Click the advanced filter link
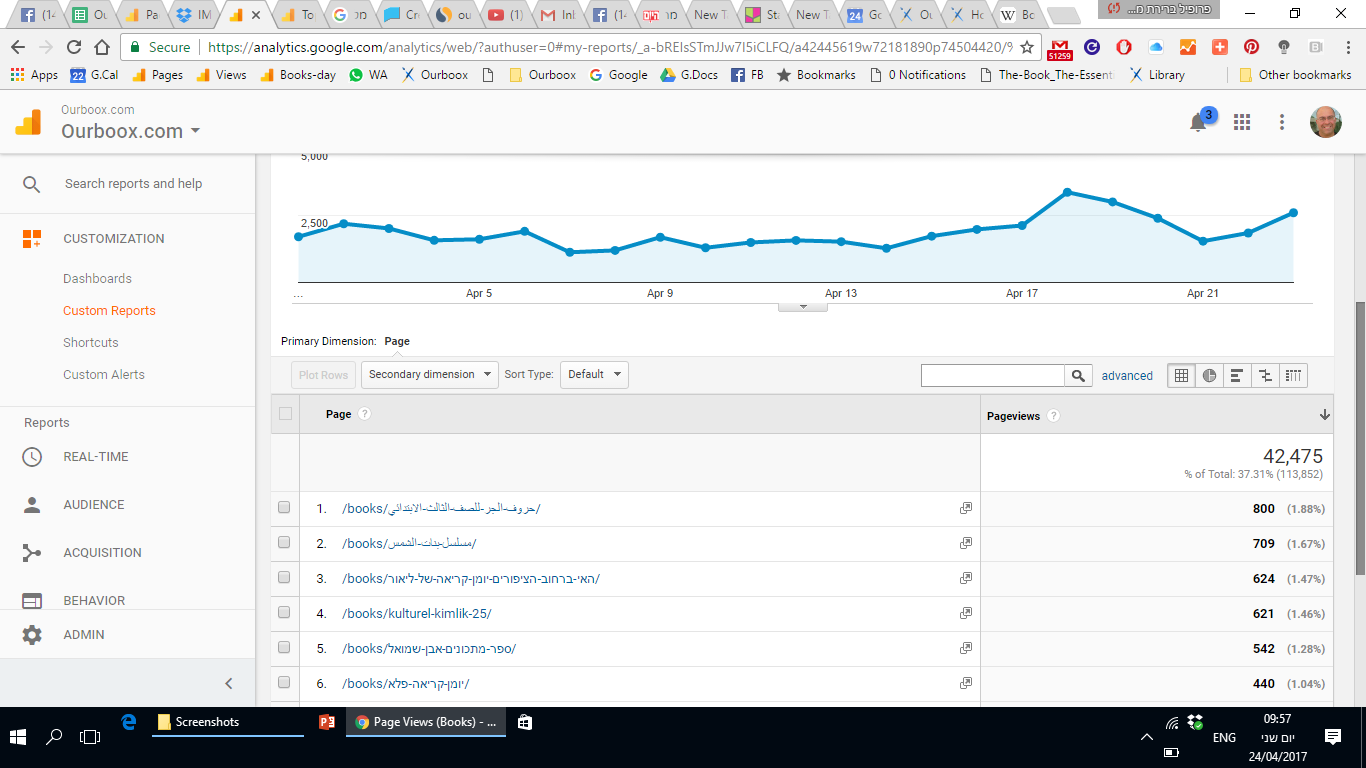The width and height of the screenshot is (1366, 768). pos(1127,376)
